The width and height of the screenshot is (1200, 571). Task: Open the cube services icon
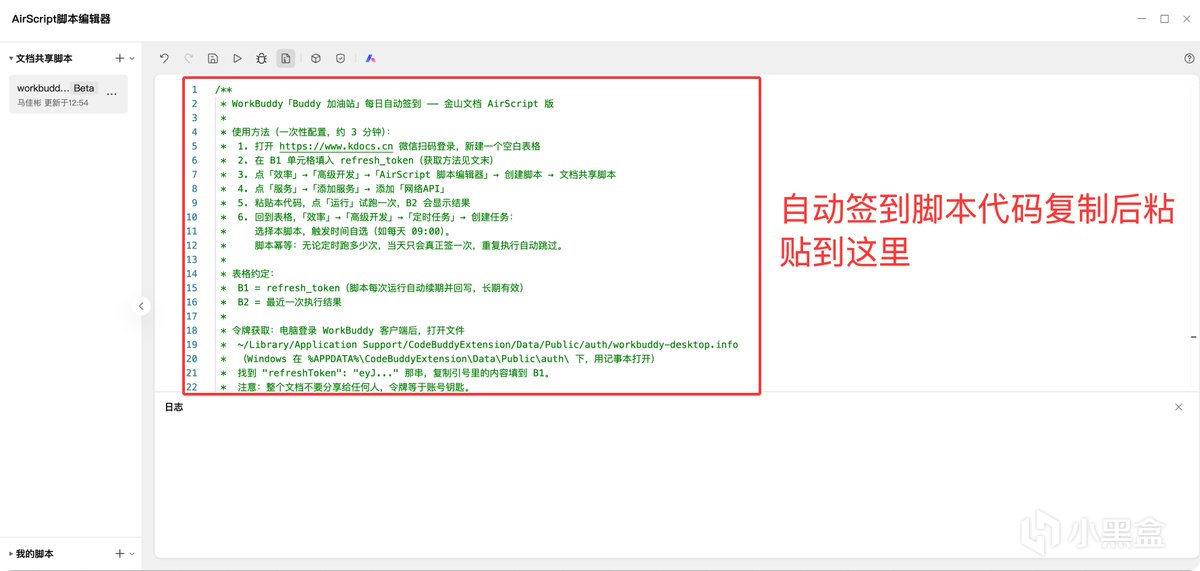pos(315,59)
